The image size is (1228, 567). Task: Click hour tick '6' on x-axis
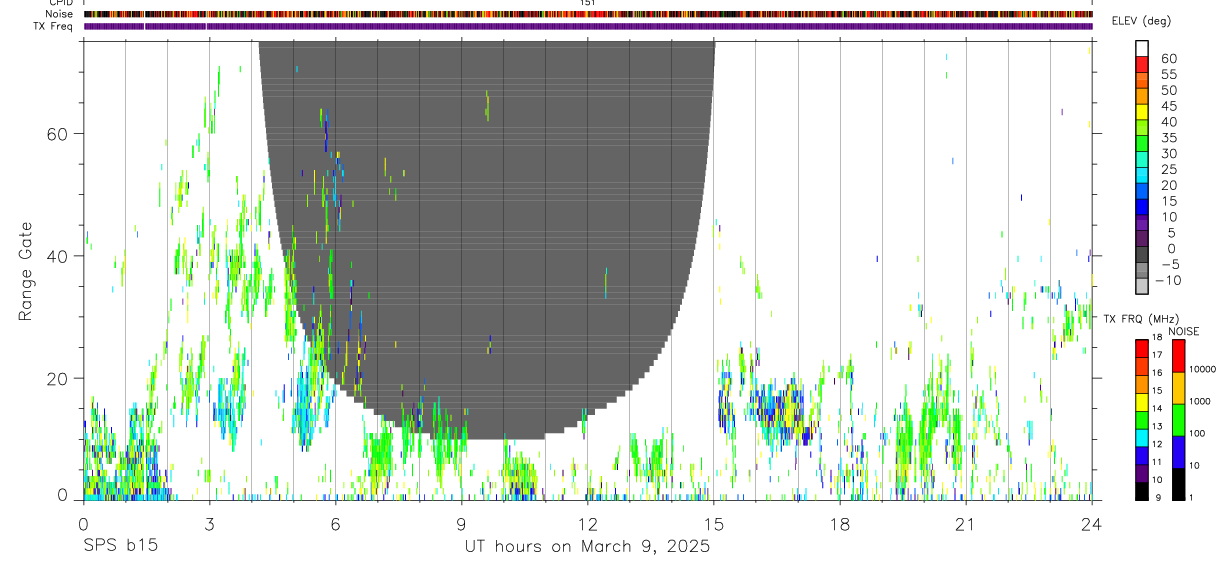[335, 524]
